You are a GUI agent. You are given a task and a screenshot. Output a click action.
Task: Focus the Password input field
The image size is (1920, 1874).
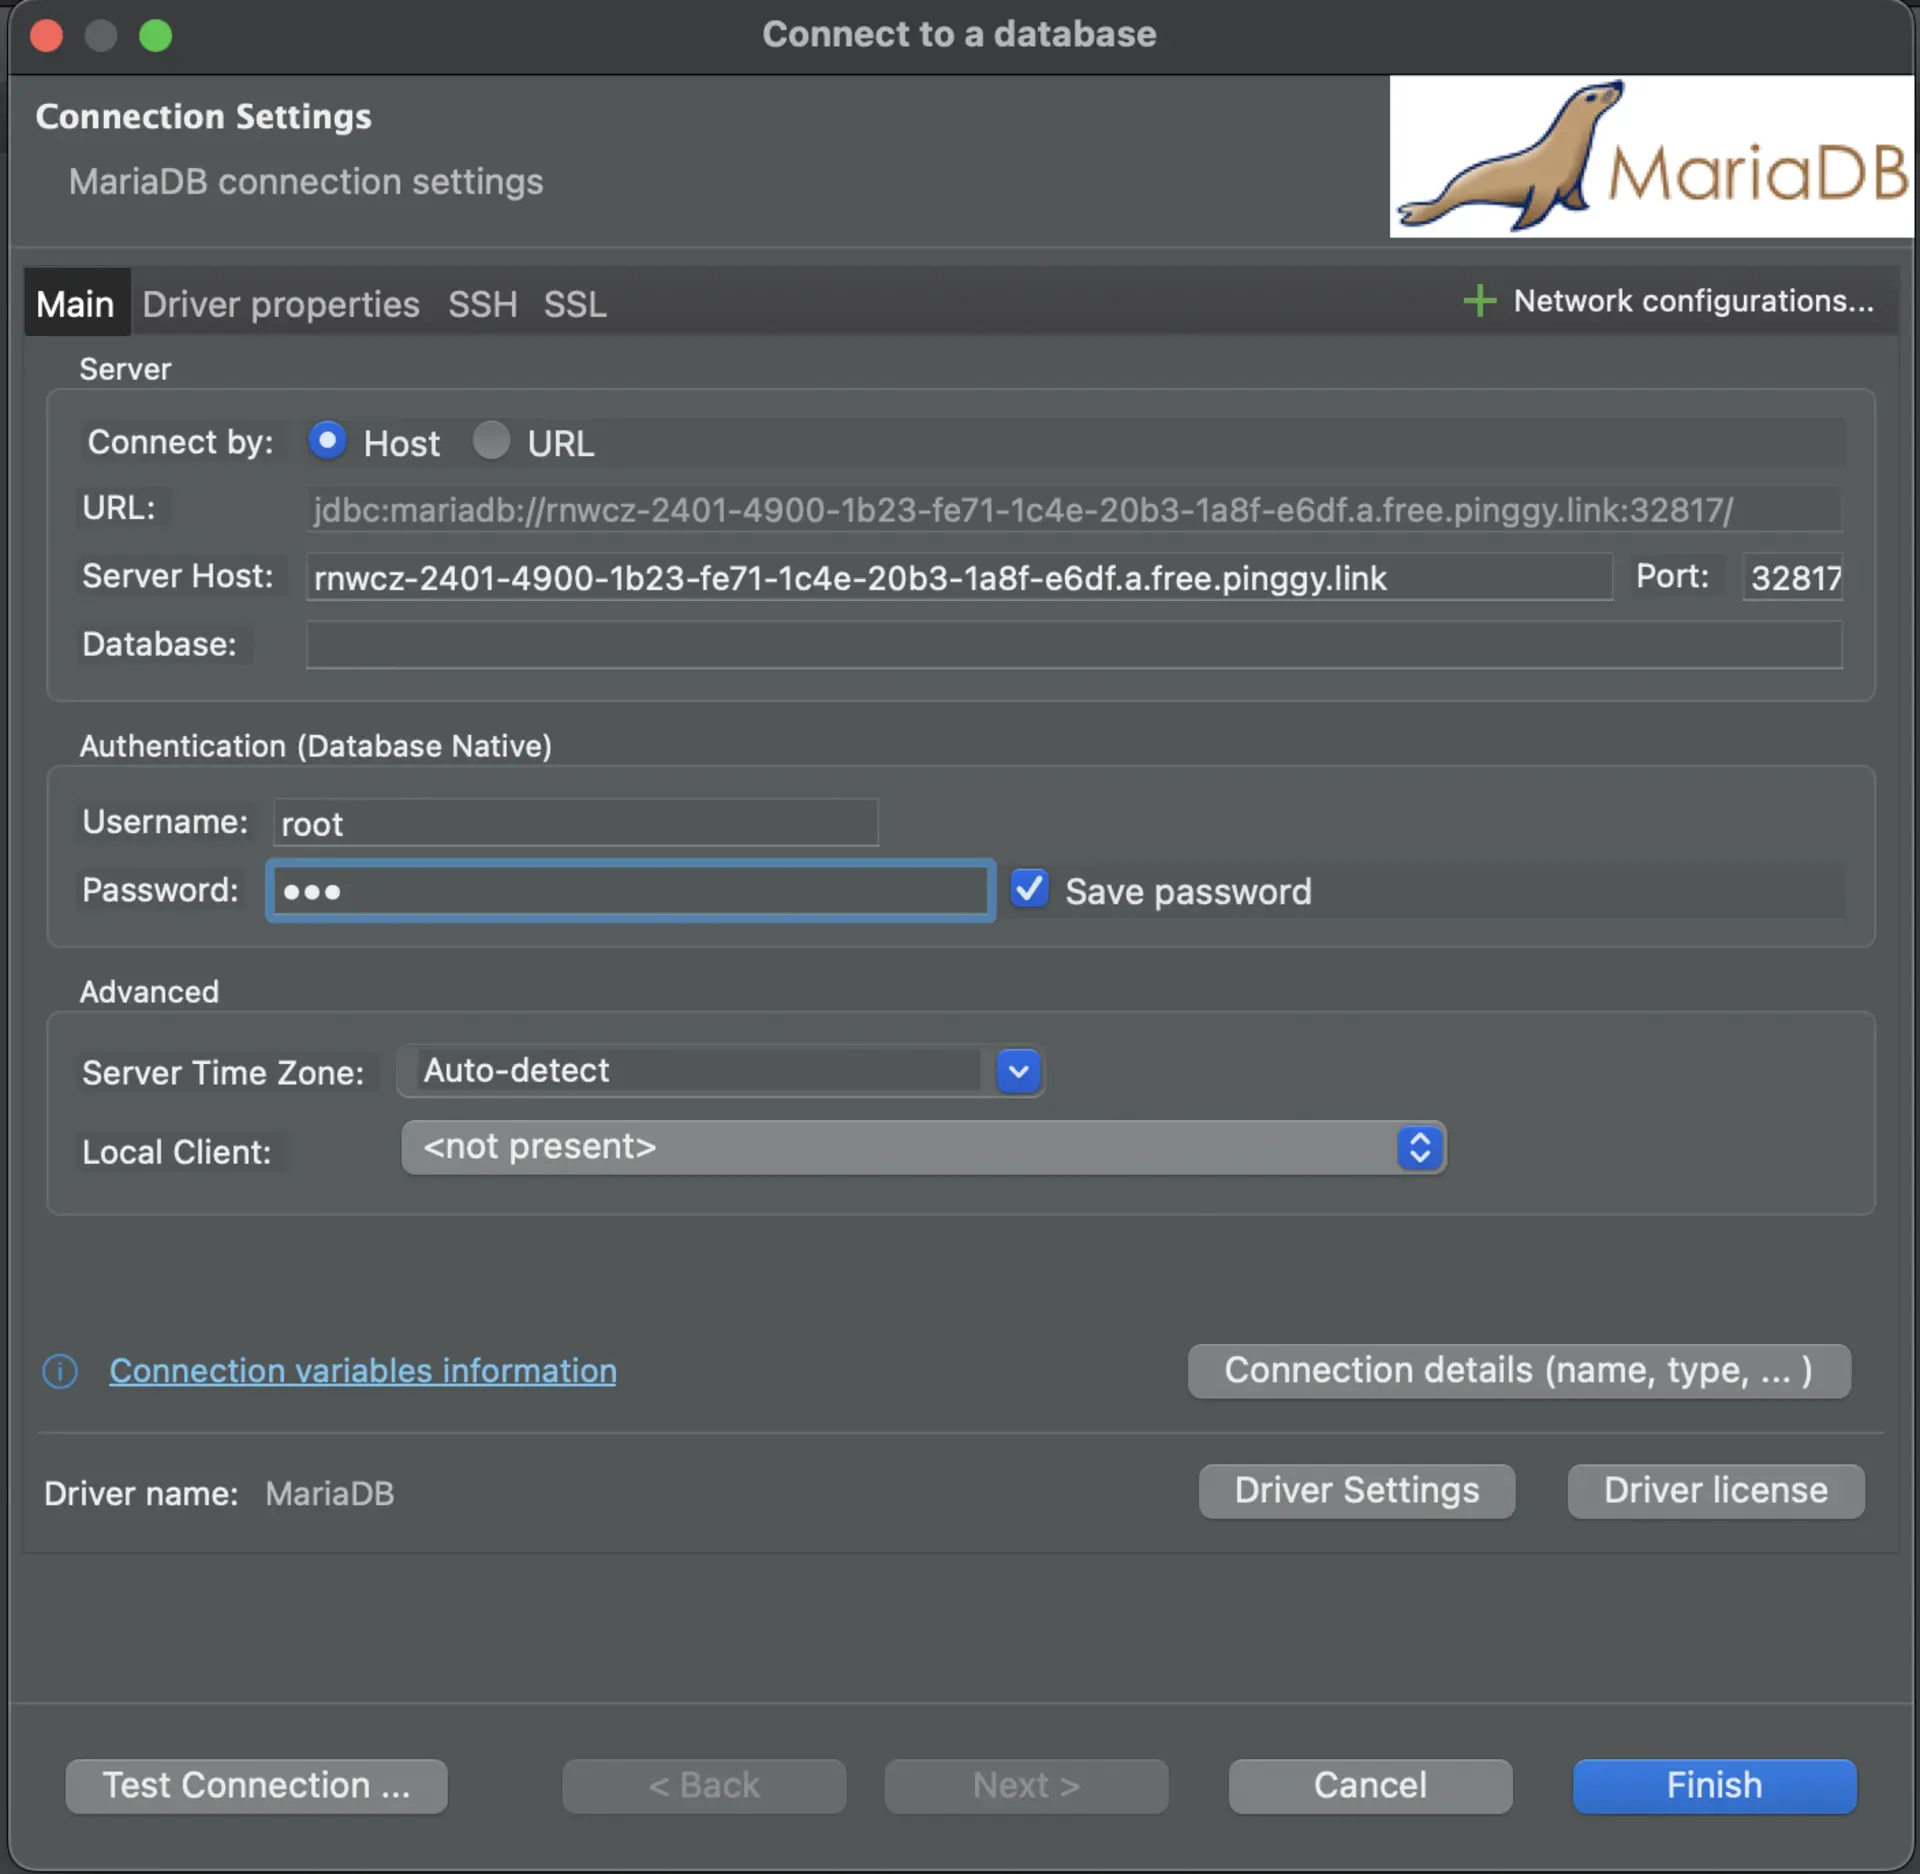click(x=631, y=890)
